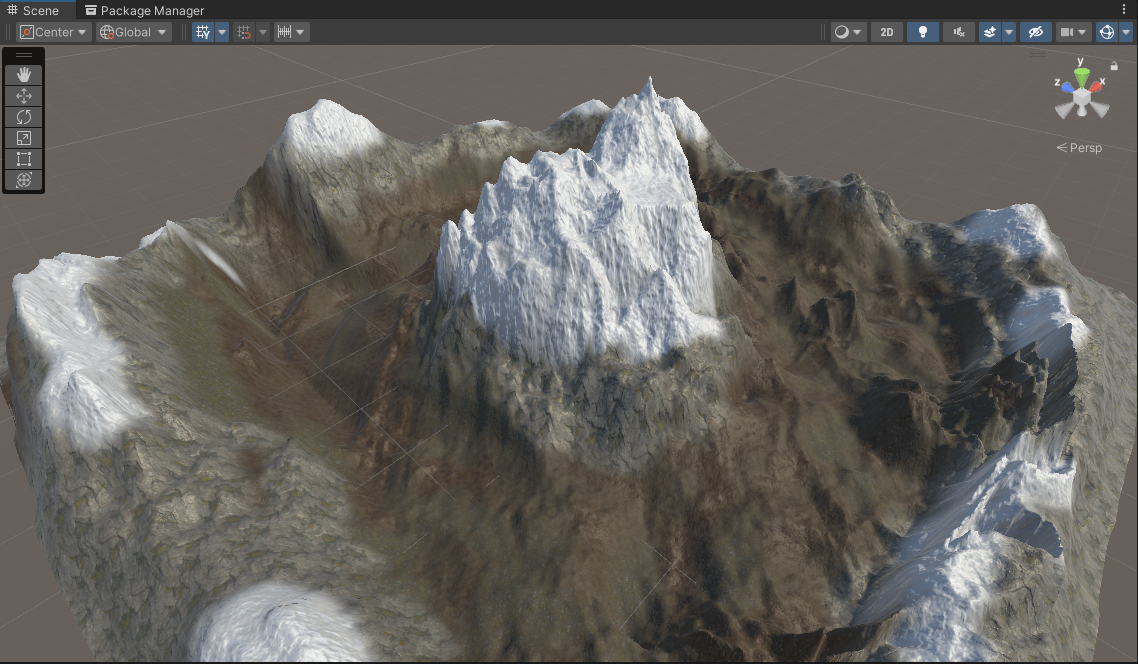Select the combined Transform tool
Screen dimensions: 1138x664
(23, 180)
